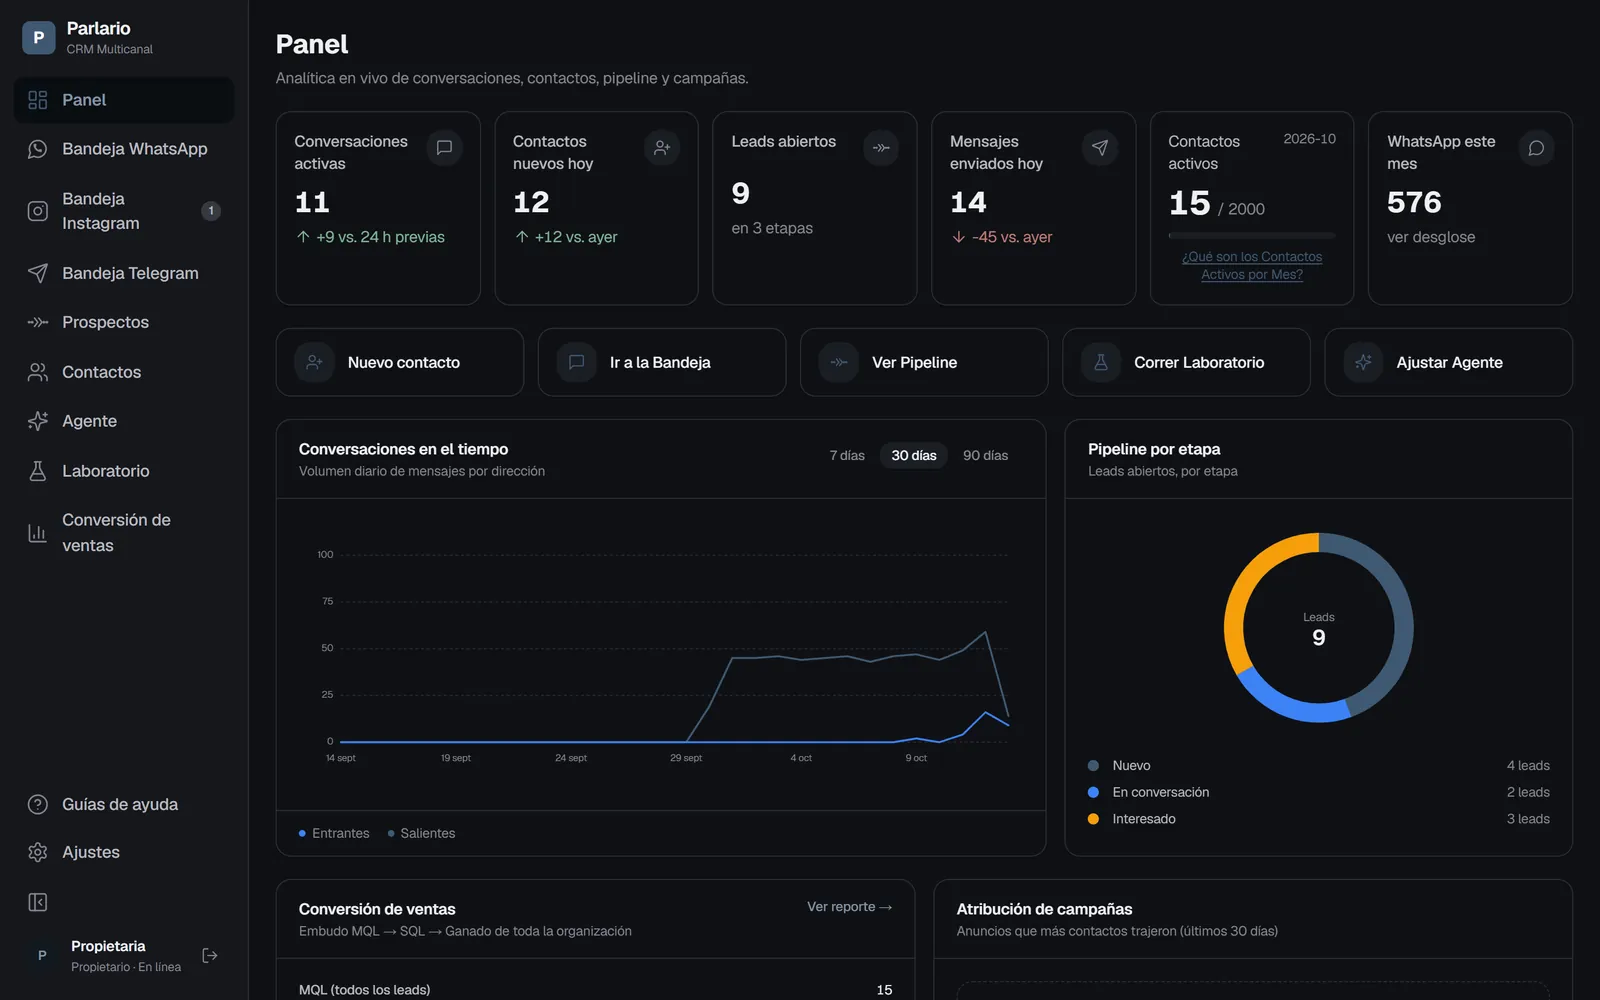Collapse the sidebar with the panel icon
The image size is (1600, 1000).
37,902
